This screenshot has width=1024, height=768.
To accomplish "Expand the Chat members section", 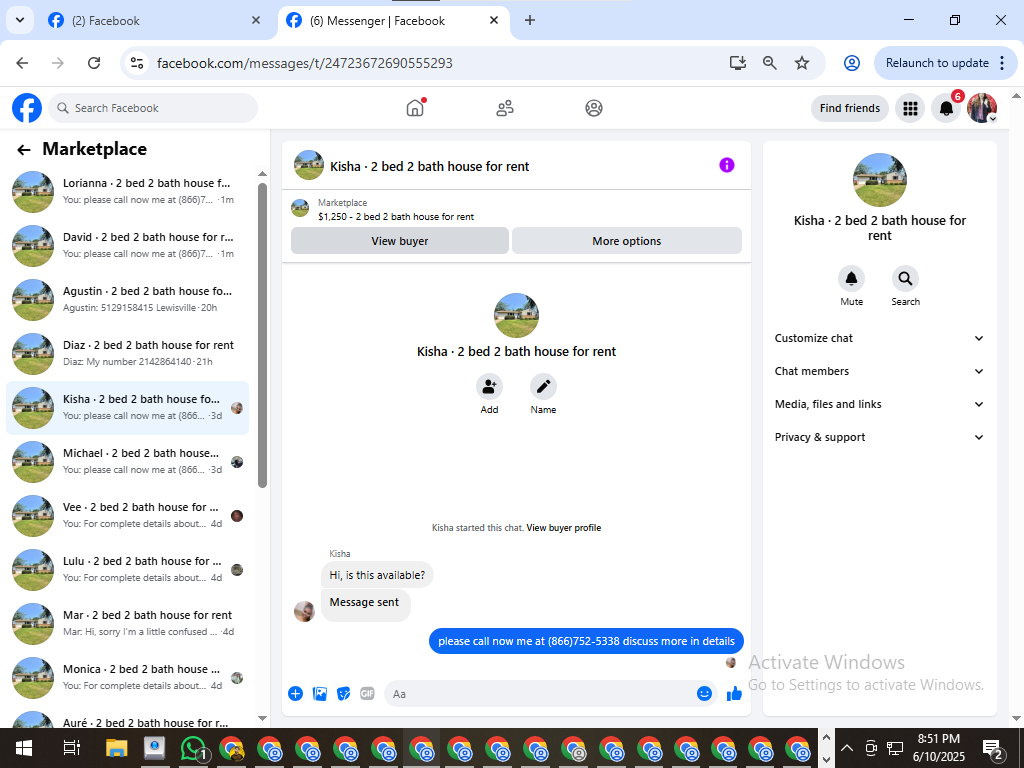I will [879, 371].
